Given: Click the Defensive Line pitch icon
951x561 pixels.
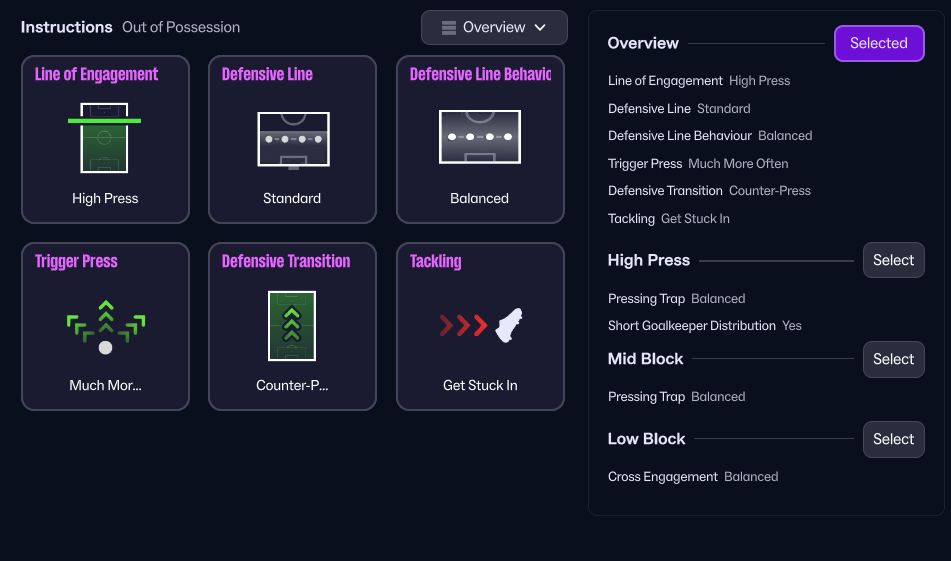Looking at the screenshot, I should point(292,138).
